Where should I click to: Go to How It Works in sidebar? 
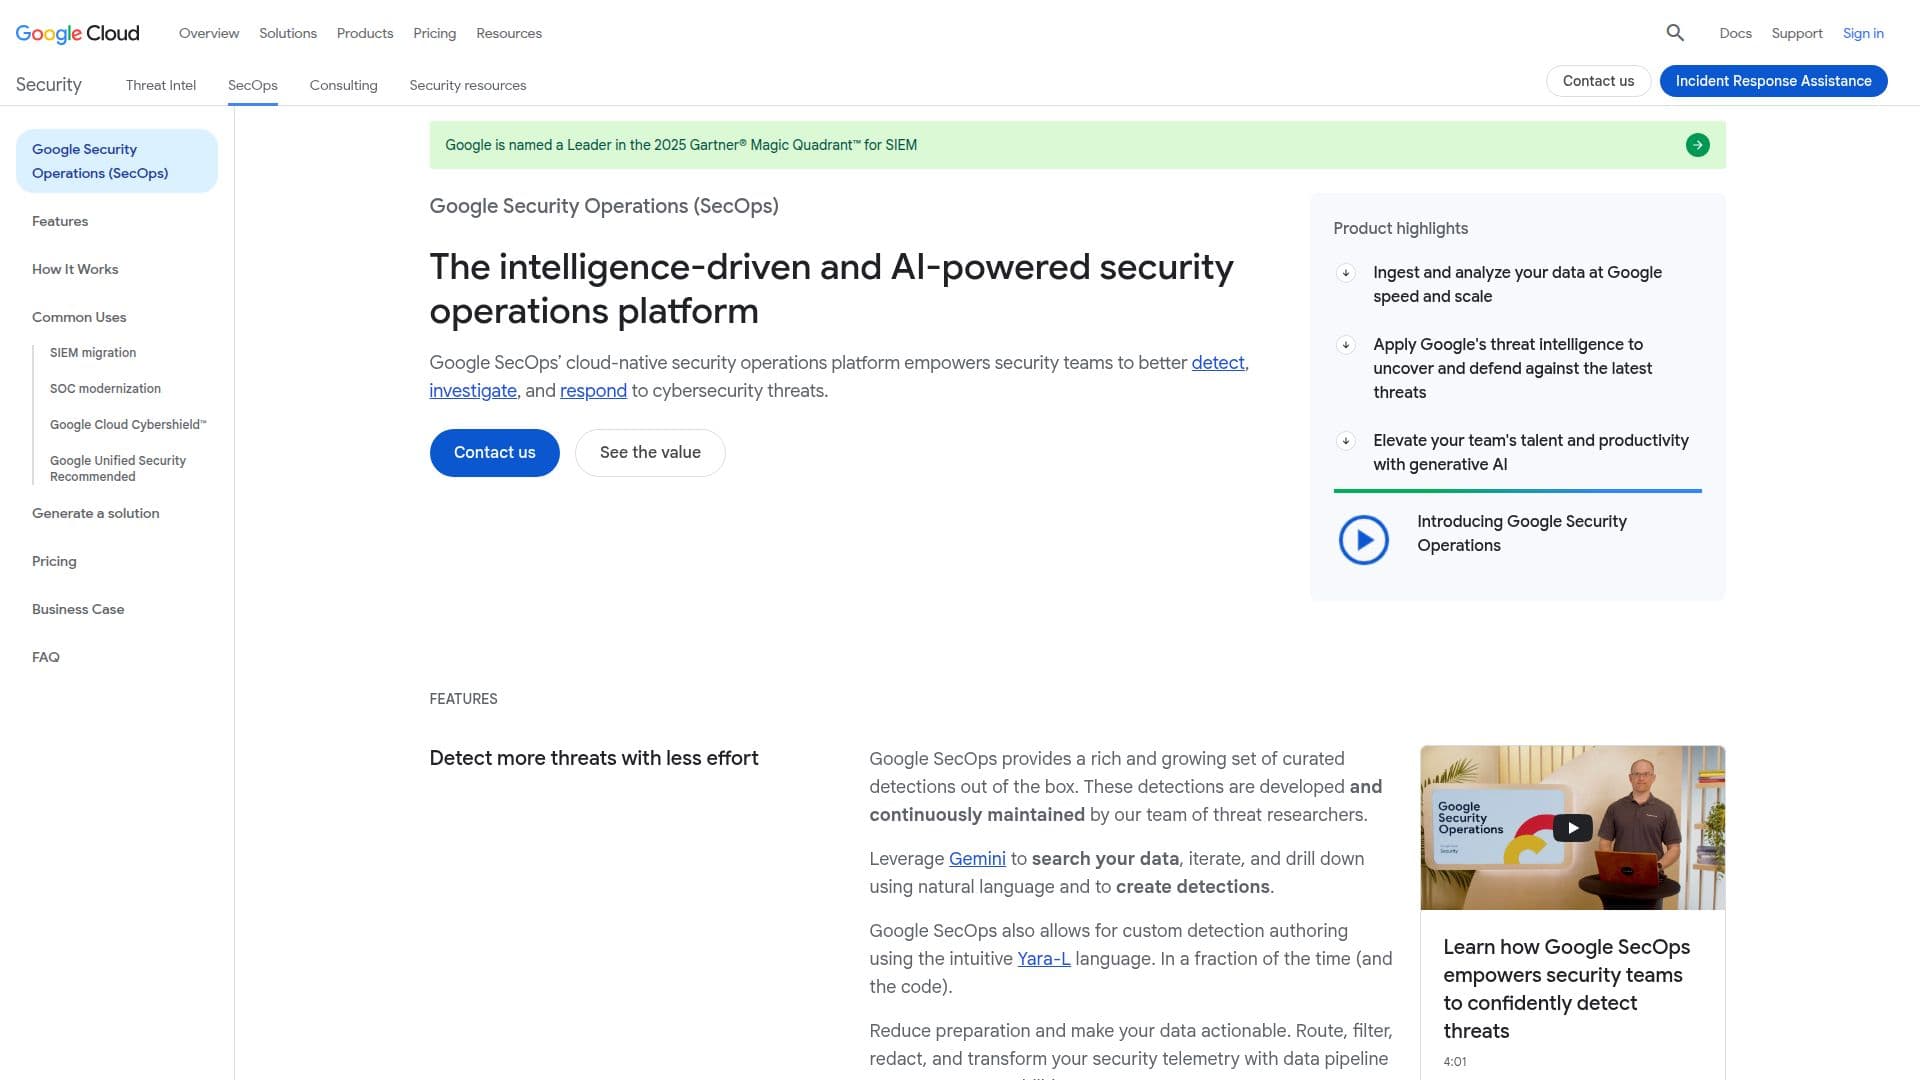[x=75, y=269]
